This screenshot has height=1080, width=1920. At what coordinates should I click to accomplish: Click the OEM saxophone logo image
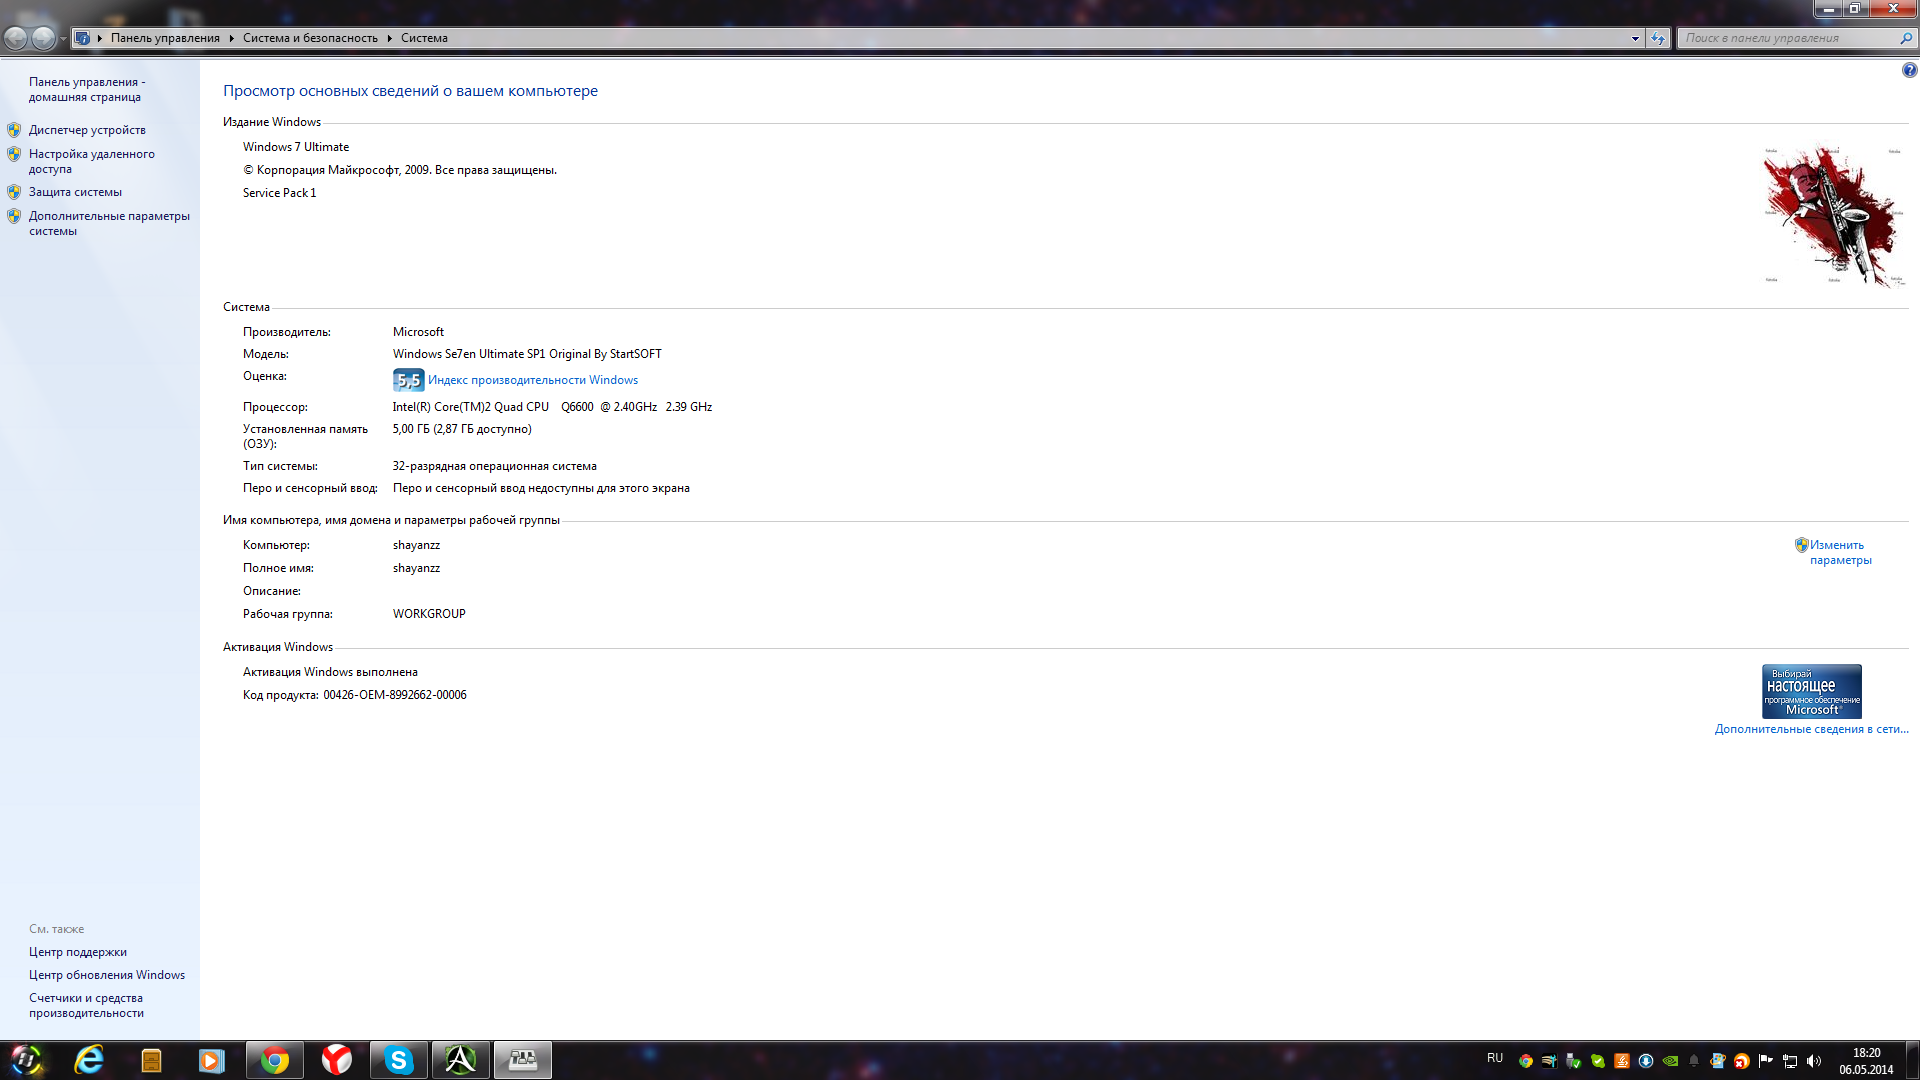(x=1832, y=216)
